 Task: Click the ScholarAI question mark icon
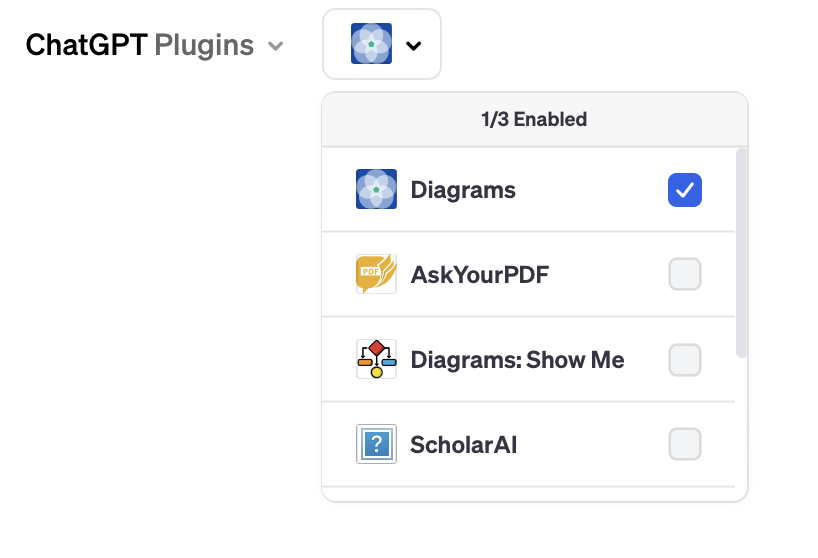(376, 444)
